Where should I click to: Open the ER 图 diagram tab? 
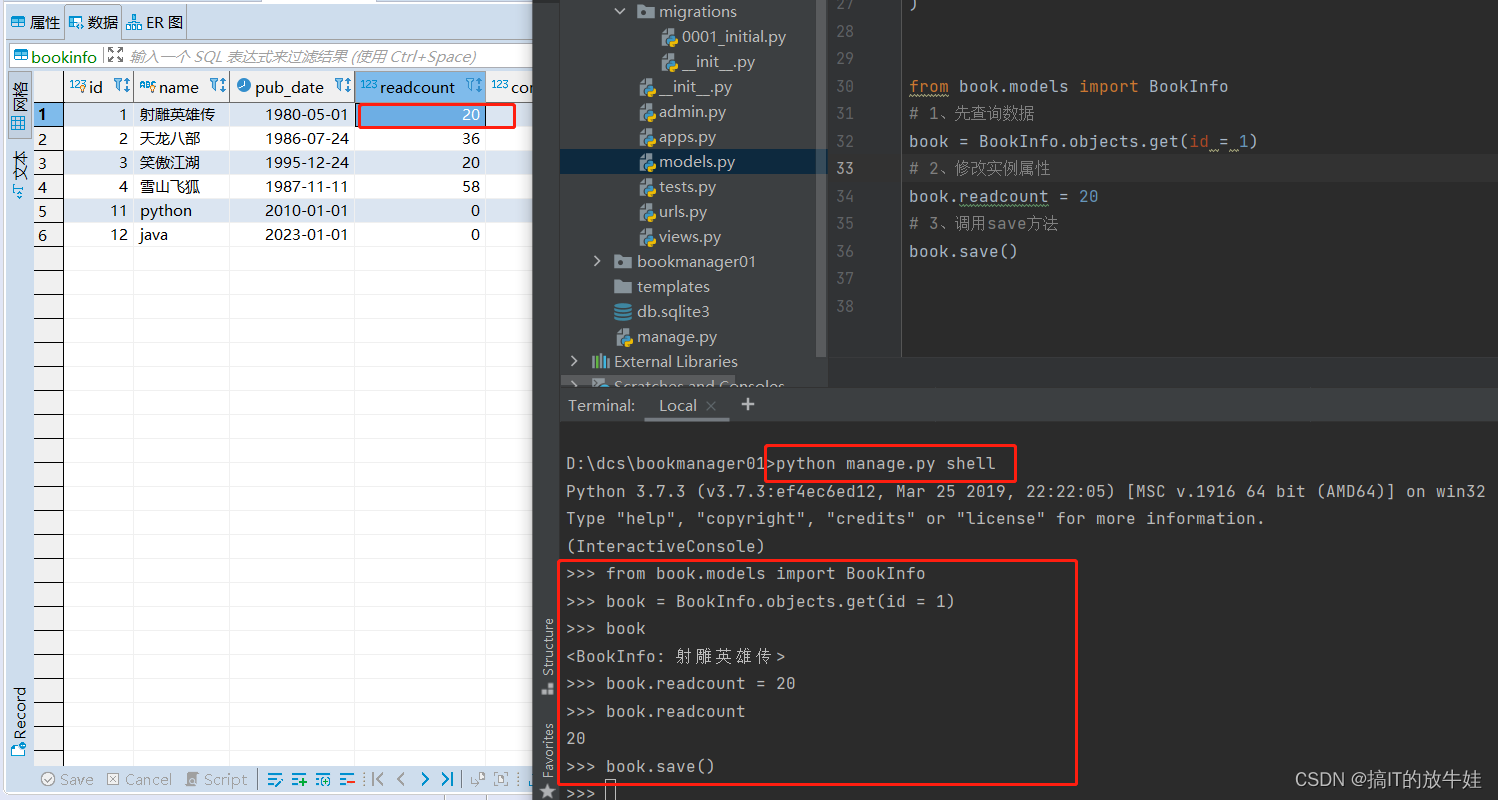point(155,22)
